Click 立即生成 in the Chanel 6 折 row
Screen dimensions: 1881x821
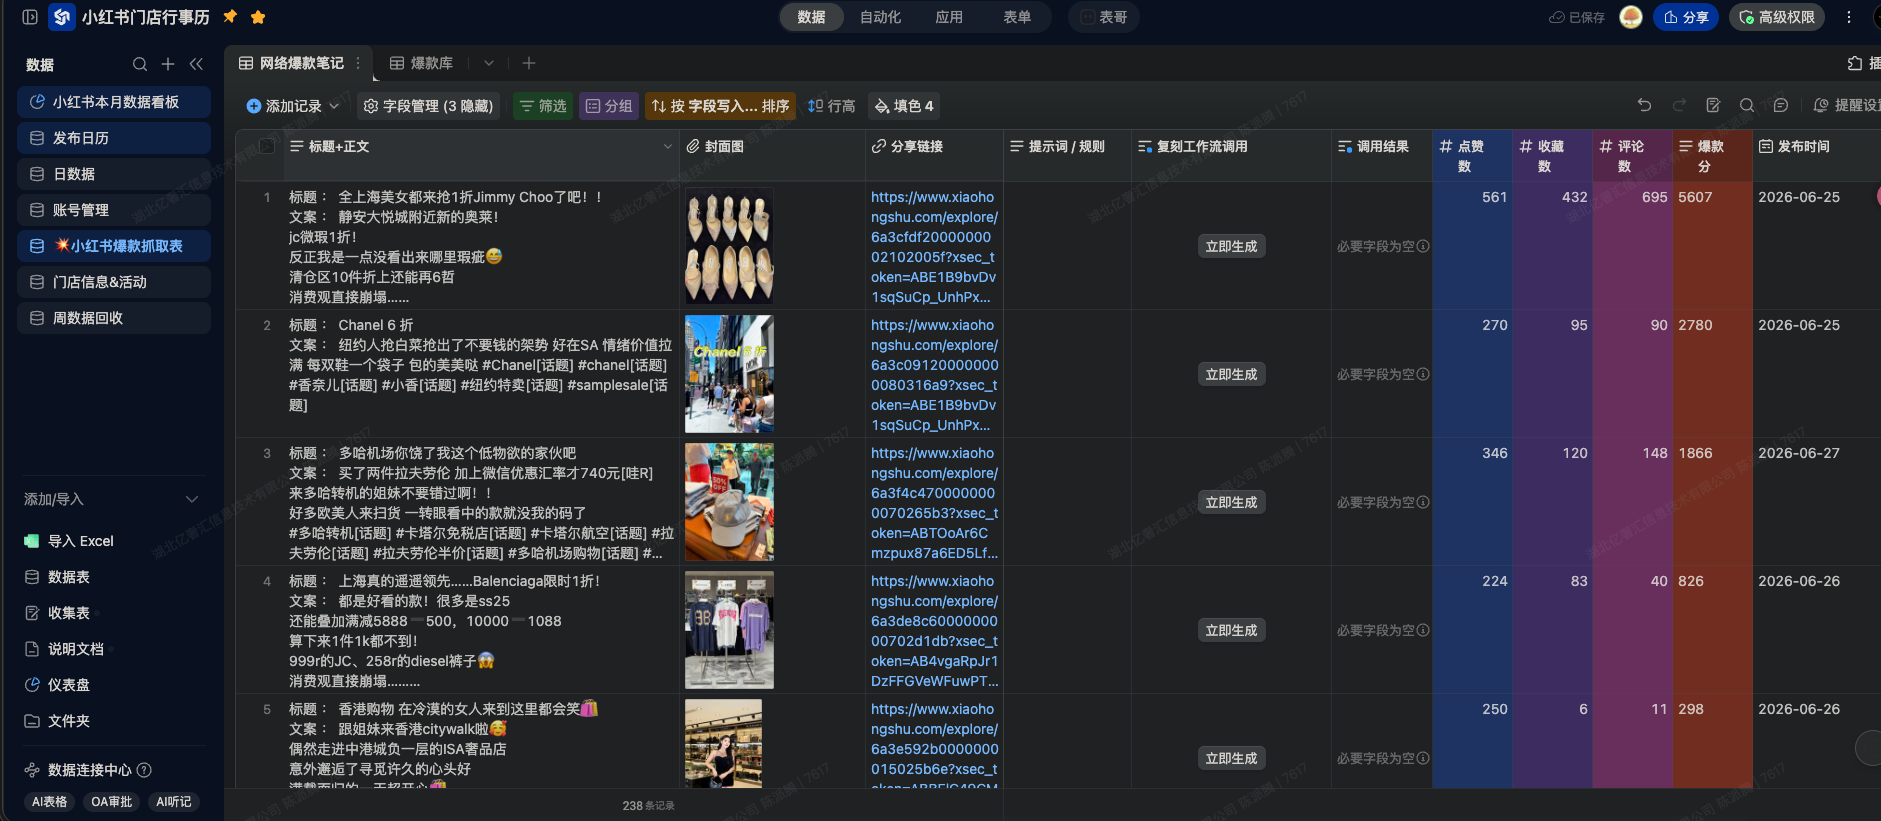[1232, 374]
